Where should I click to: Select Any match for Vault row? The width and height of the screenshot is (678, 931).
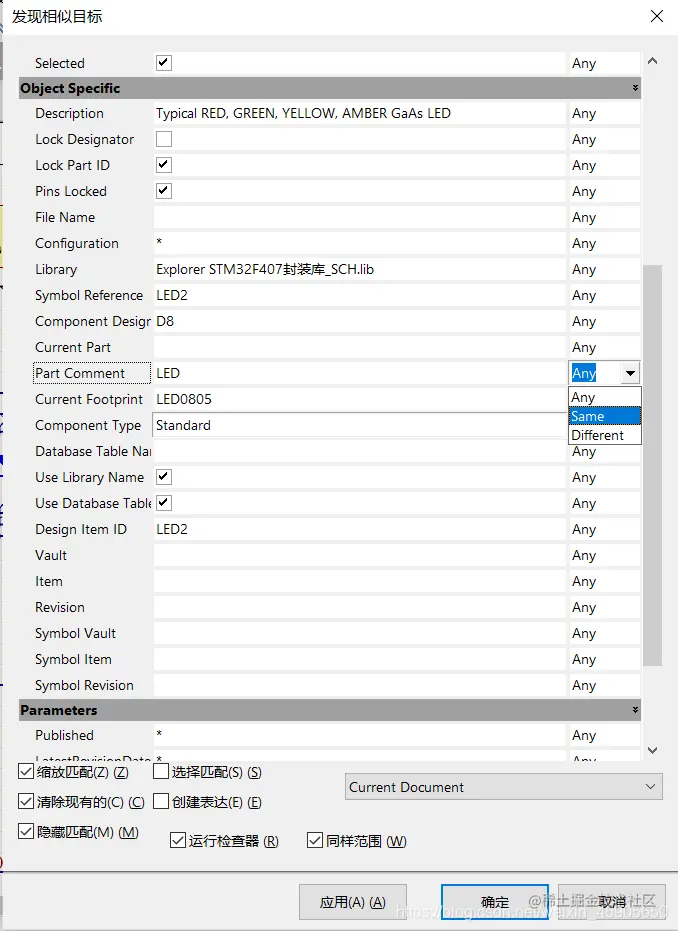pos(604,555)
